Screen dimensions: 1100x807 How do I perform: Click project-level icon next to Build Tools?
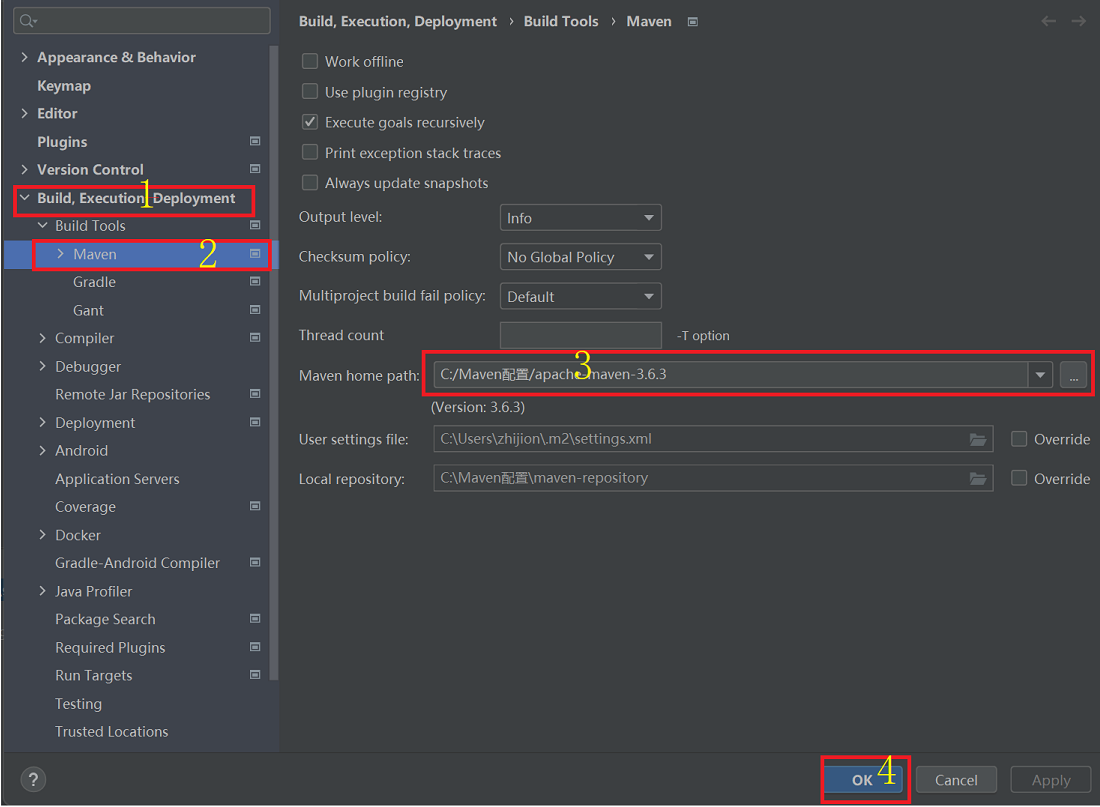(x=255, y=225)
